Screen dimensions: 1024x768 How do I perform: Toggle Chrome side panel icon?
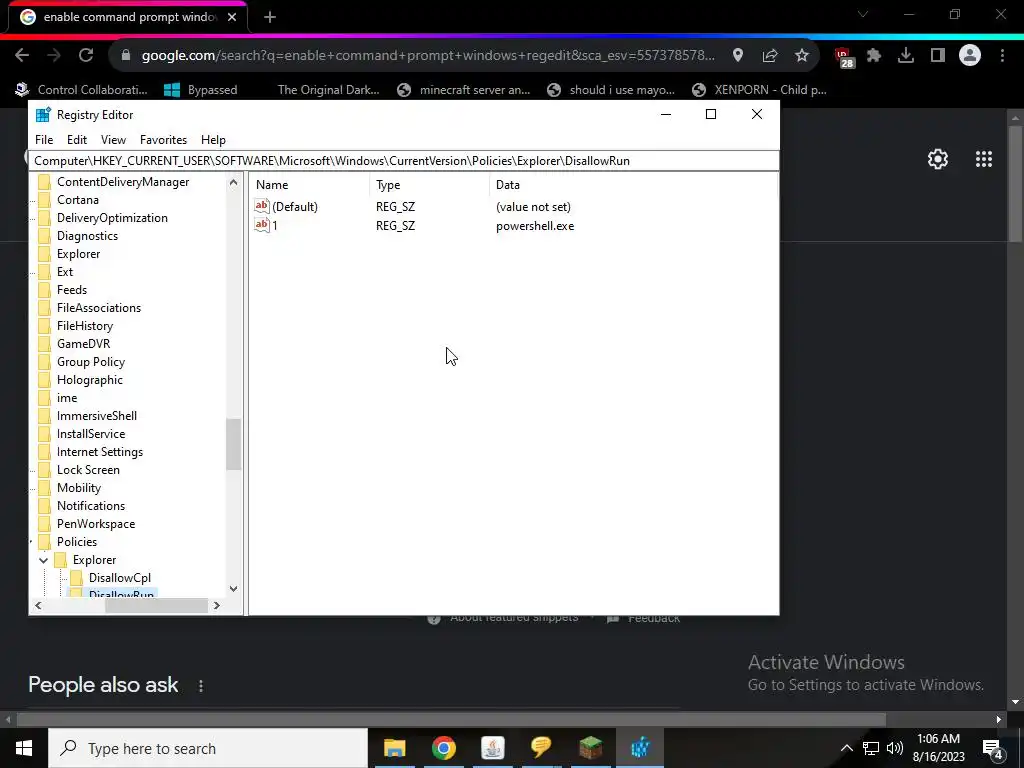938,56
